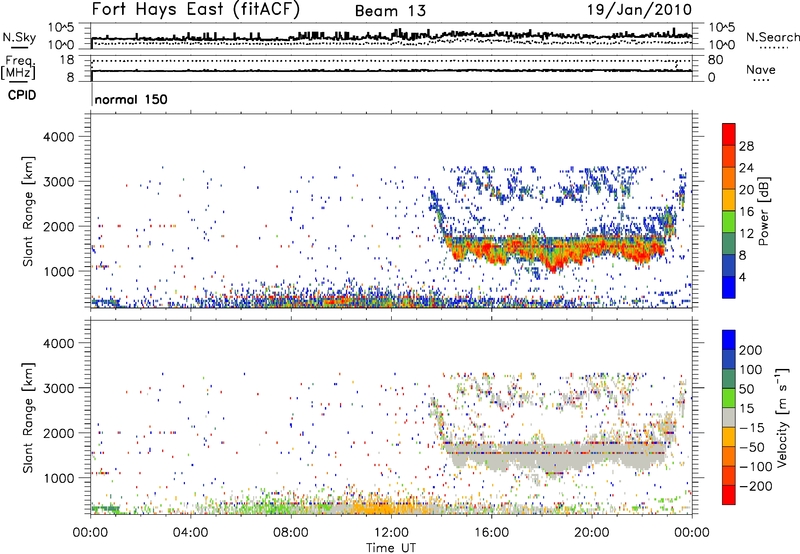Click the velocity panel 'Slant Range [km]' label
Screen dimensions: 800x554
(x=28, y=418)
